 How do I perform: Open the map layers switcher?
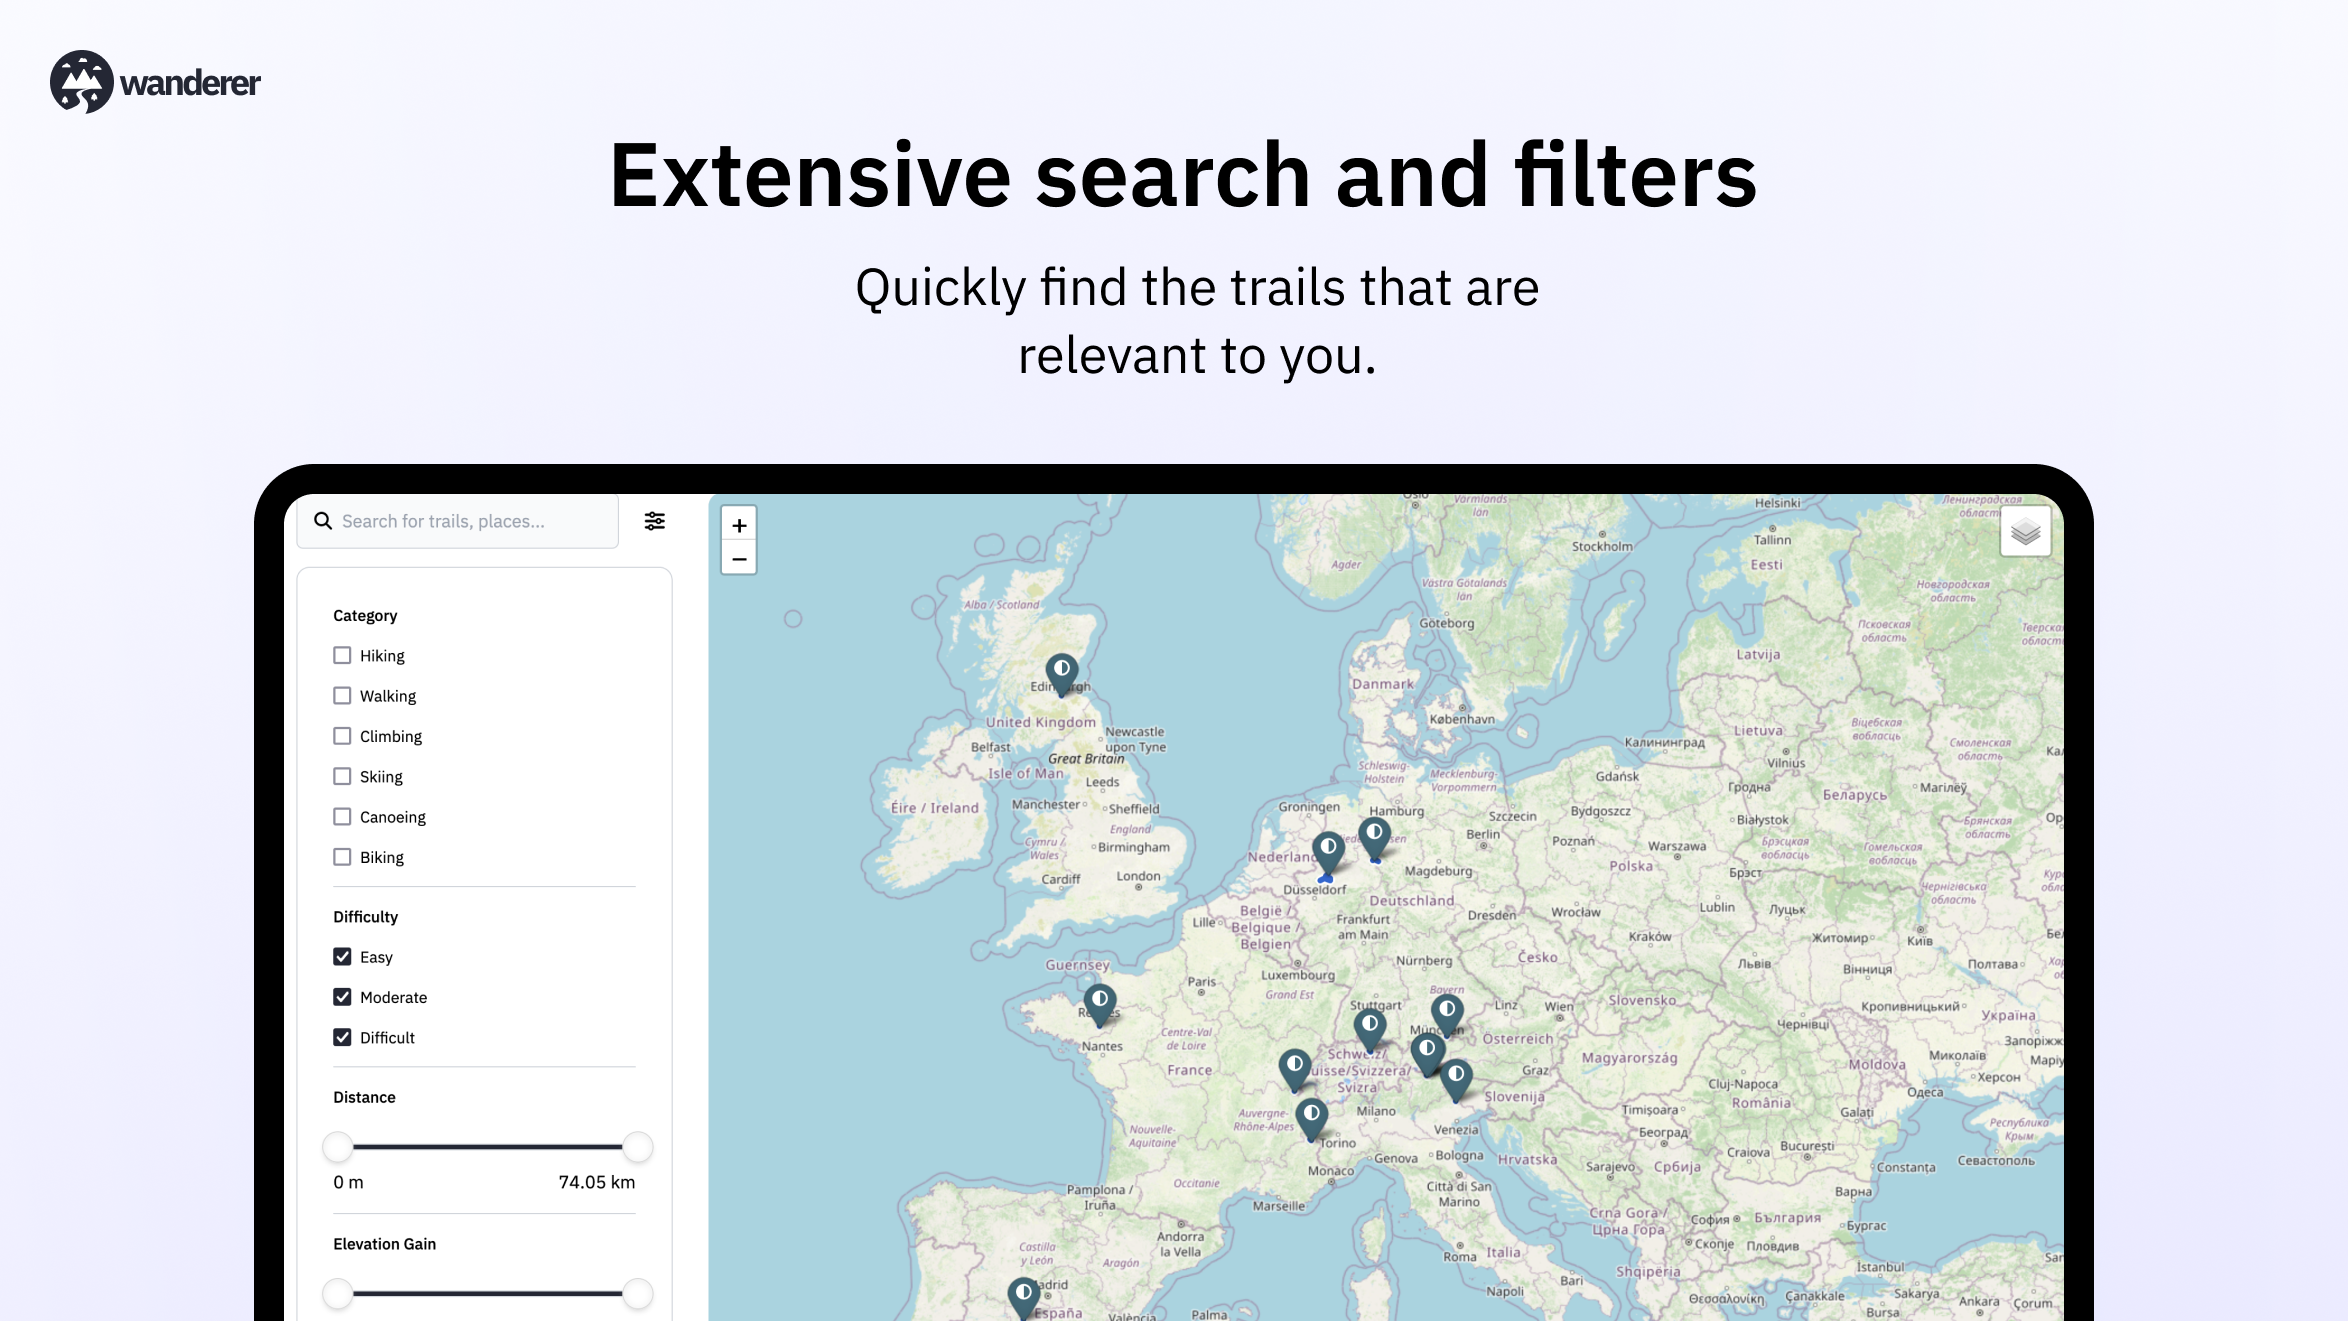(x=2025, y=531)
